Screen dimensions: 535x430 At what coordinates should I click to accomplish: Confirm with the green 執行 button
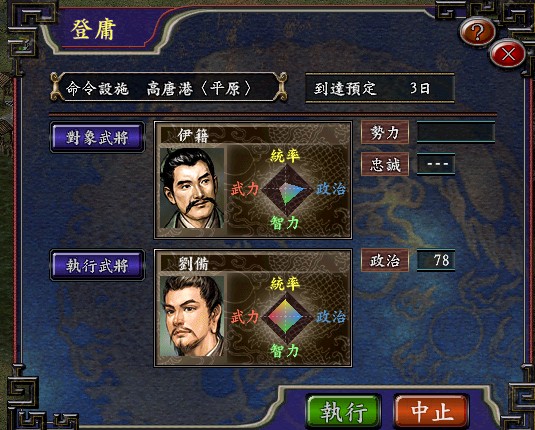pyautogui.click(x=343, y=412)
